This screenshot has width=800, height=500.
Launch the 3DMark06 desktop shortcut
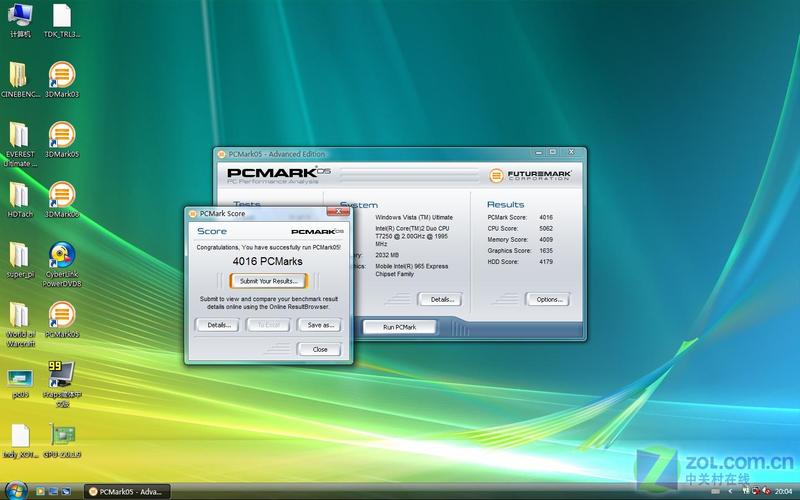tap(62, 200)
